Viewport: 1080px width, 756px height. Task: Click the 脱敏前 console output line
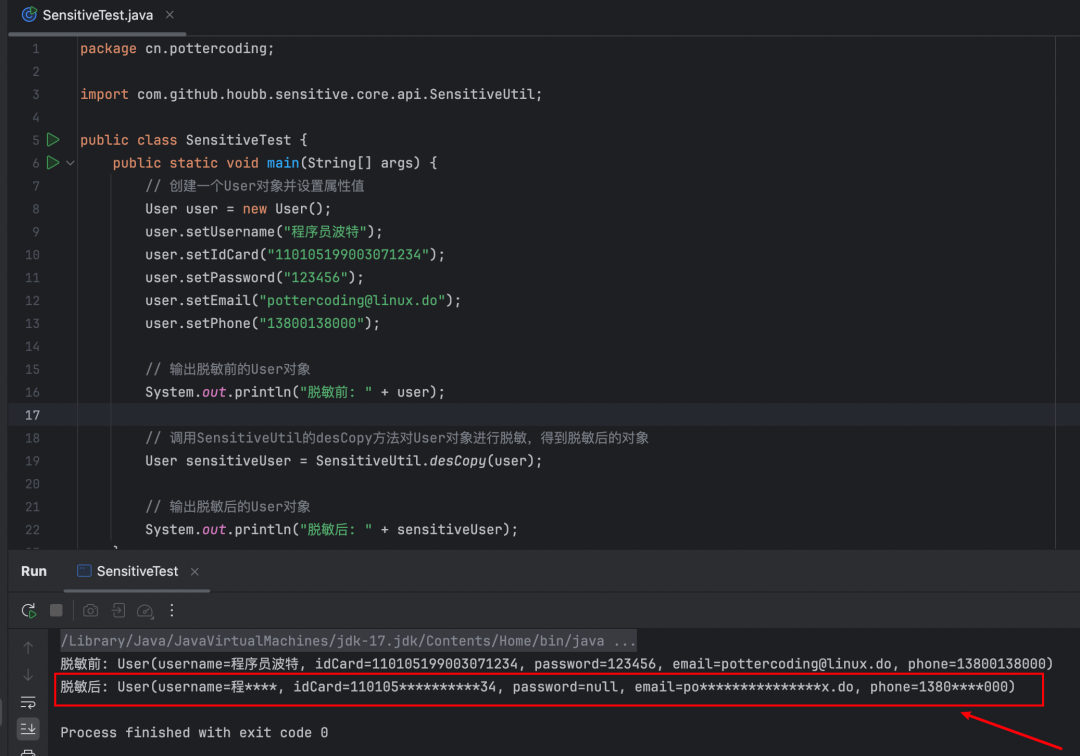[x=557, y=664]
